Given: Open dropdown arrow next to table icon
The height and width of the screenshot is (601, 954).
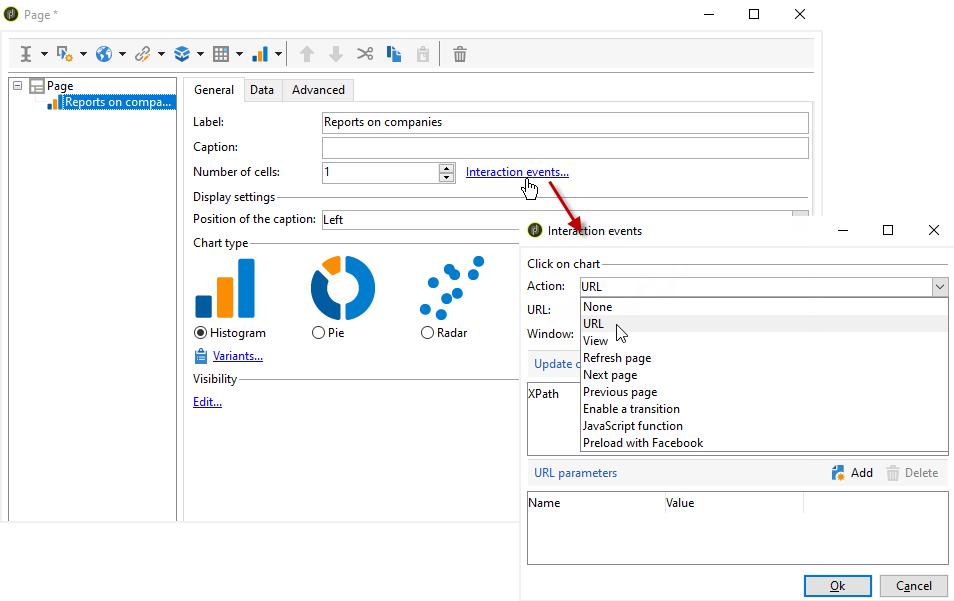Looking at the screenshot, I should pos(239,54).
